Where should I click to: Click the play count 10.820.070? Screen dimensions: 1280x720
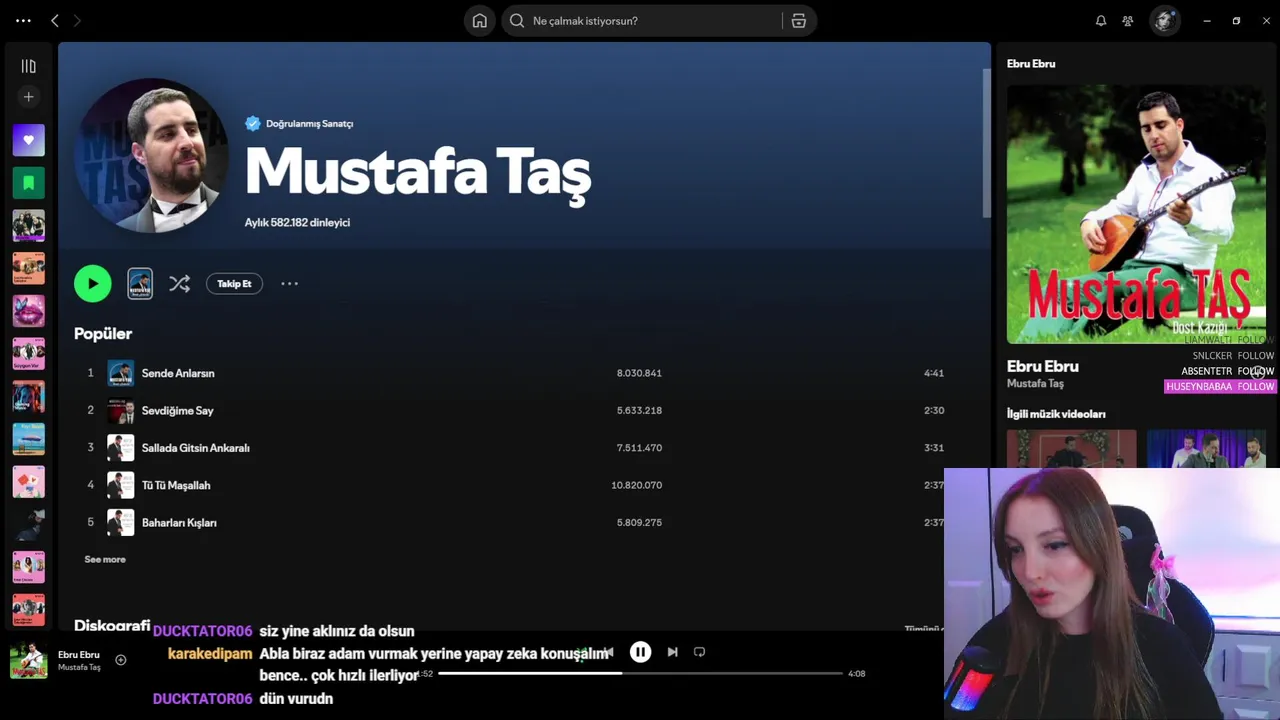pyautogui.click(x=636, y=485)
